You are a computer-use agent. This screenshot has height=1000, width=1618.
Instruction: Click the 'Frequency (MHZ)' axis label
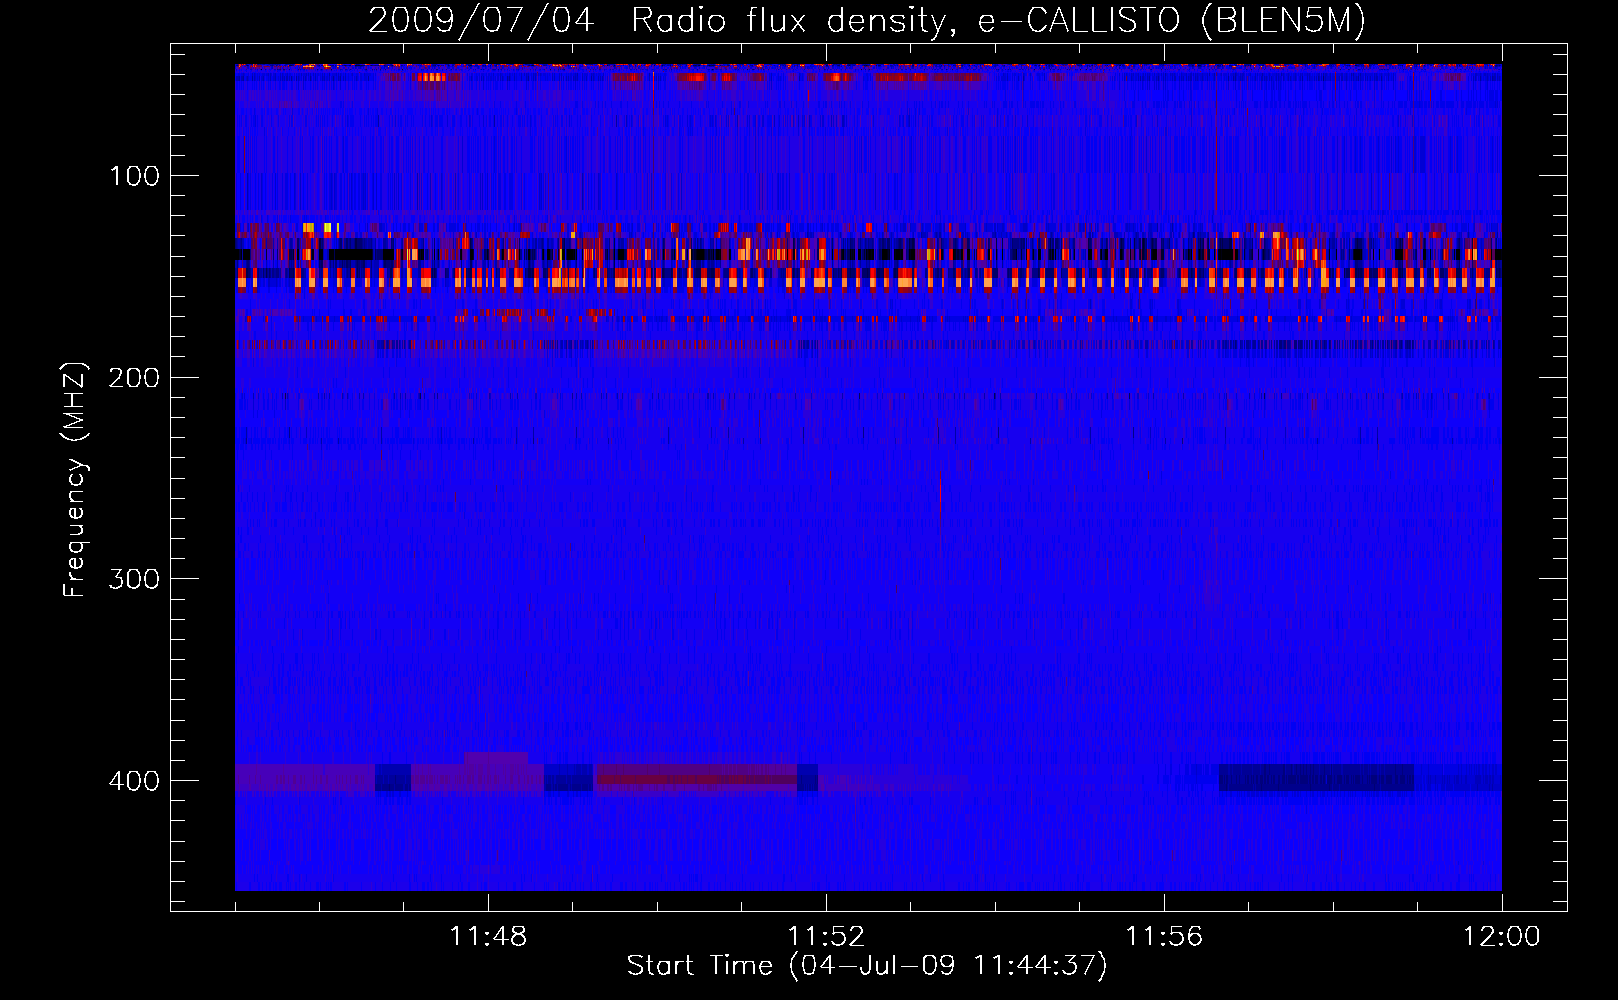pyautogui.click(x=75, y=480)
